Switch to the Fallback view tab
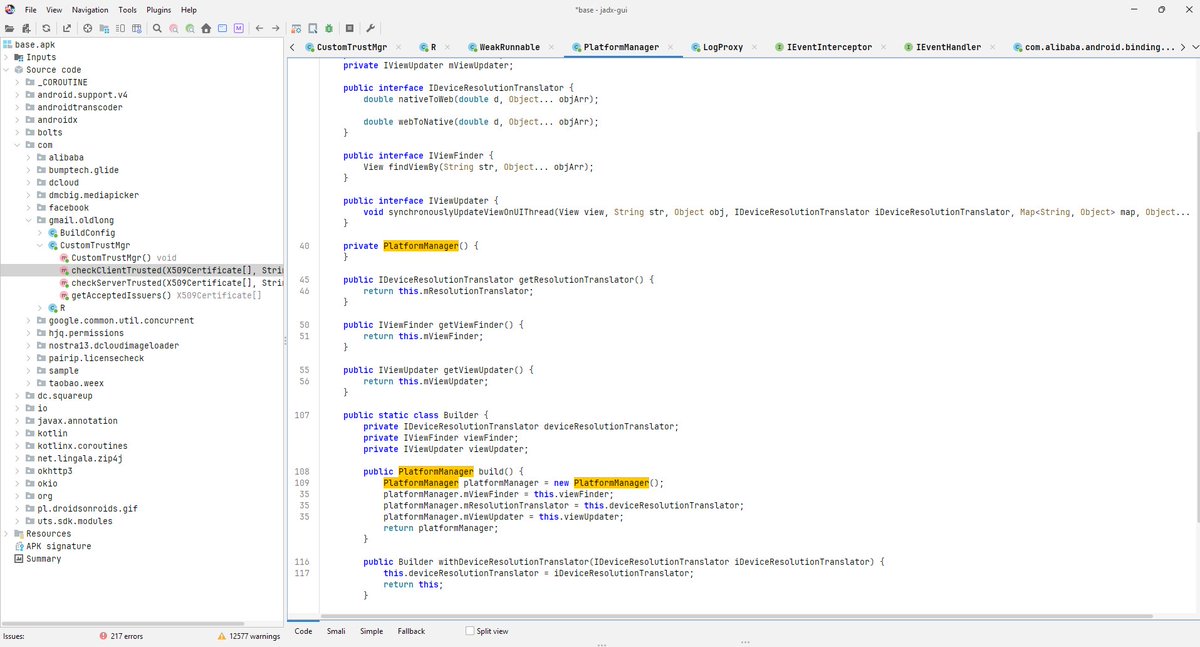This screenshot has height=647, width=1200. [411, 631]
